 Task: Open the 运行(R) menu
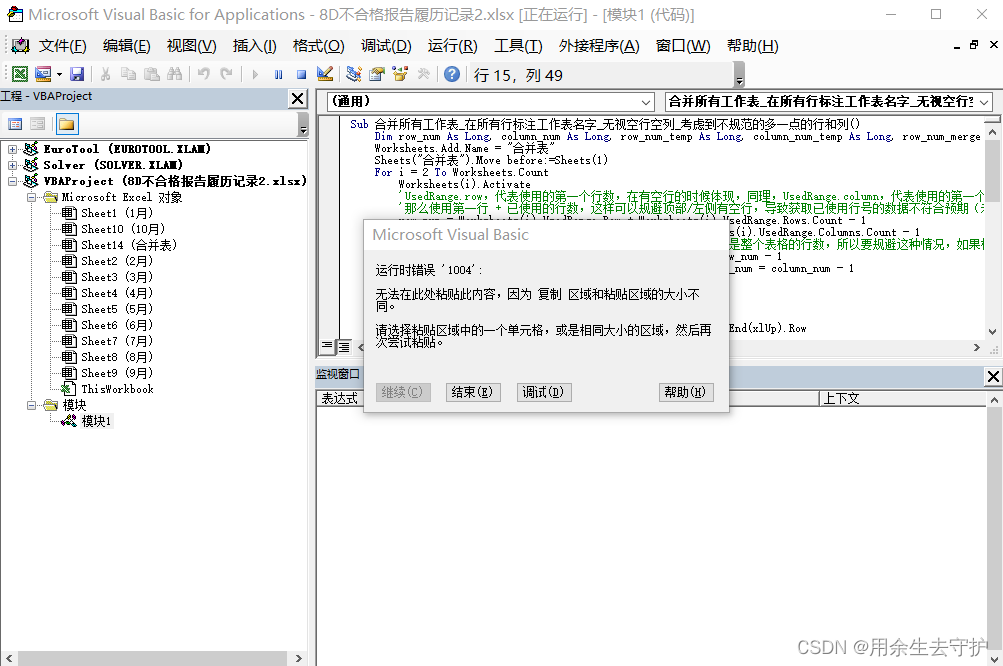tap(452, 46)
